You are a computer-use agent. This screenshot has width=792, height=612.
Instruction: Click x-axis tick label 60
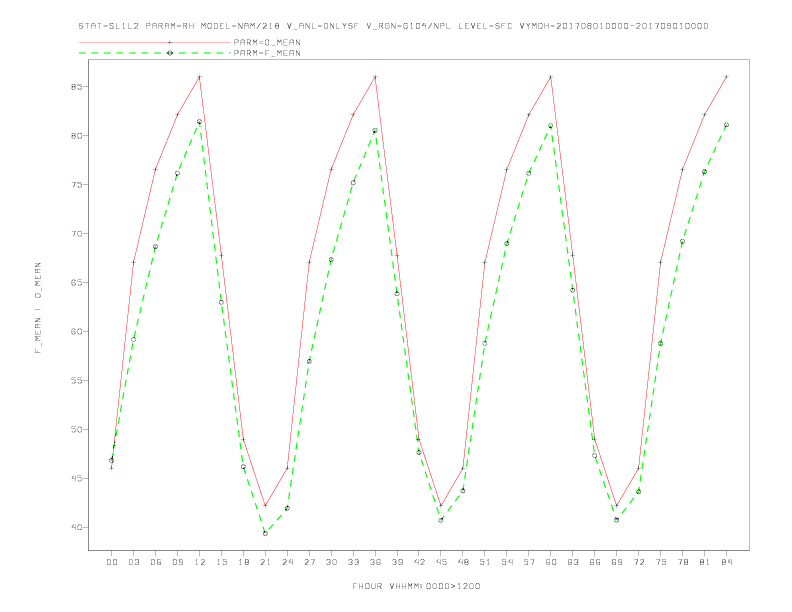(x=551, y=562)
